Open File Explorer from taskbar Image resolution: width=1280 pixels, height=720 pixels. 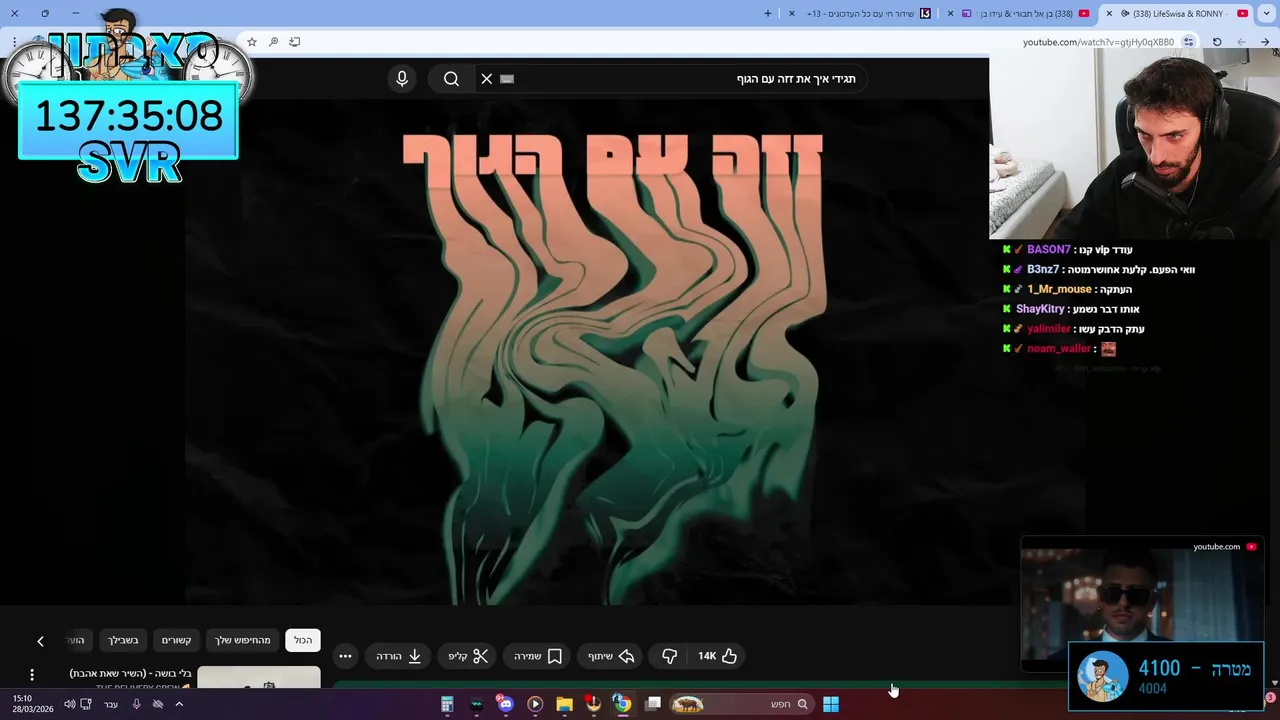pyautogui.click(x=564, y=704)
